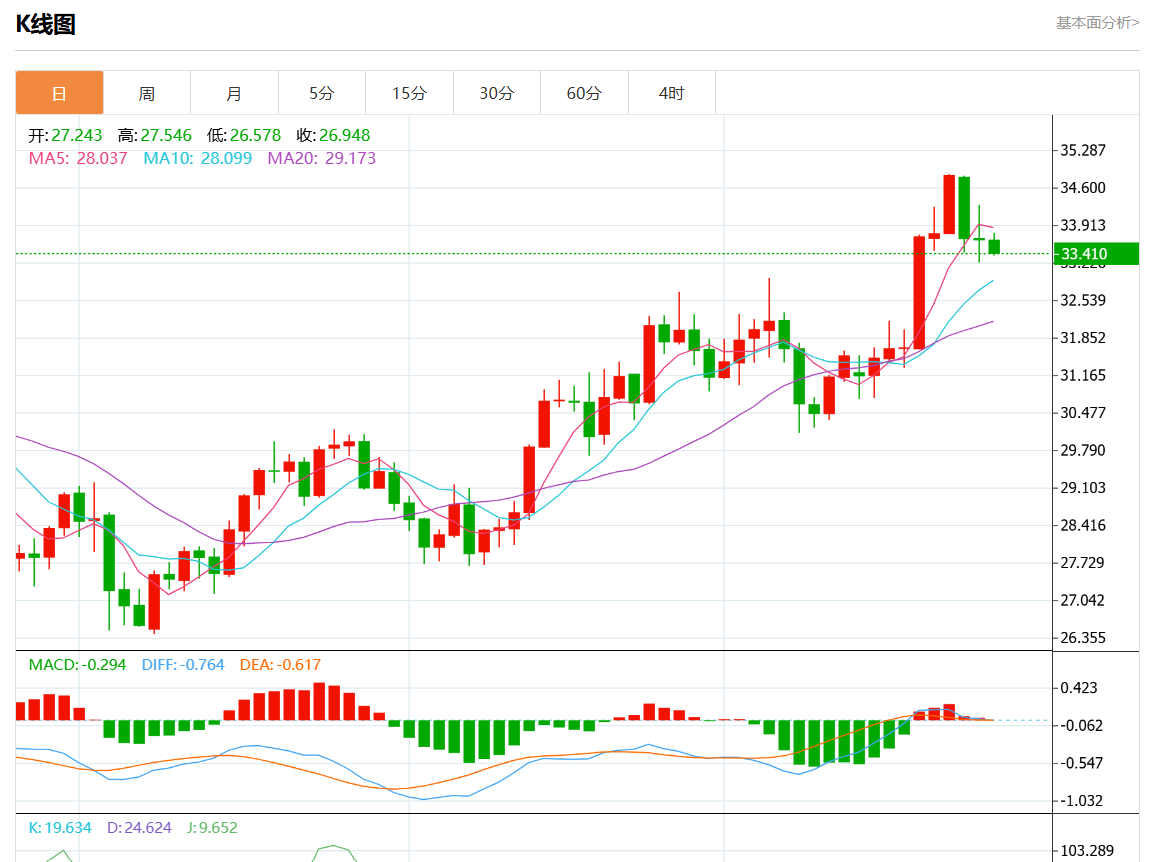Click the -0.547 MACD axis label

tap(1081, 763)
